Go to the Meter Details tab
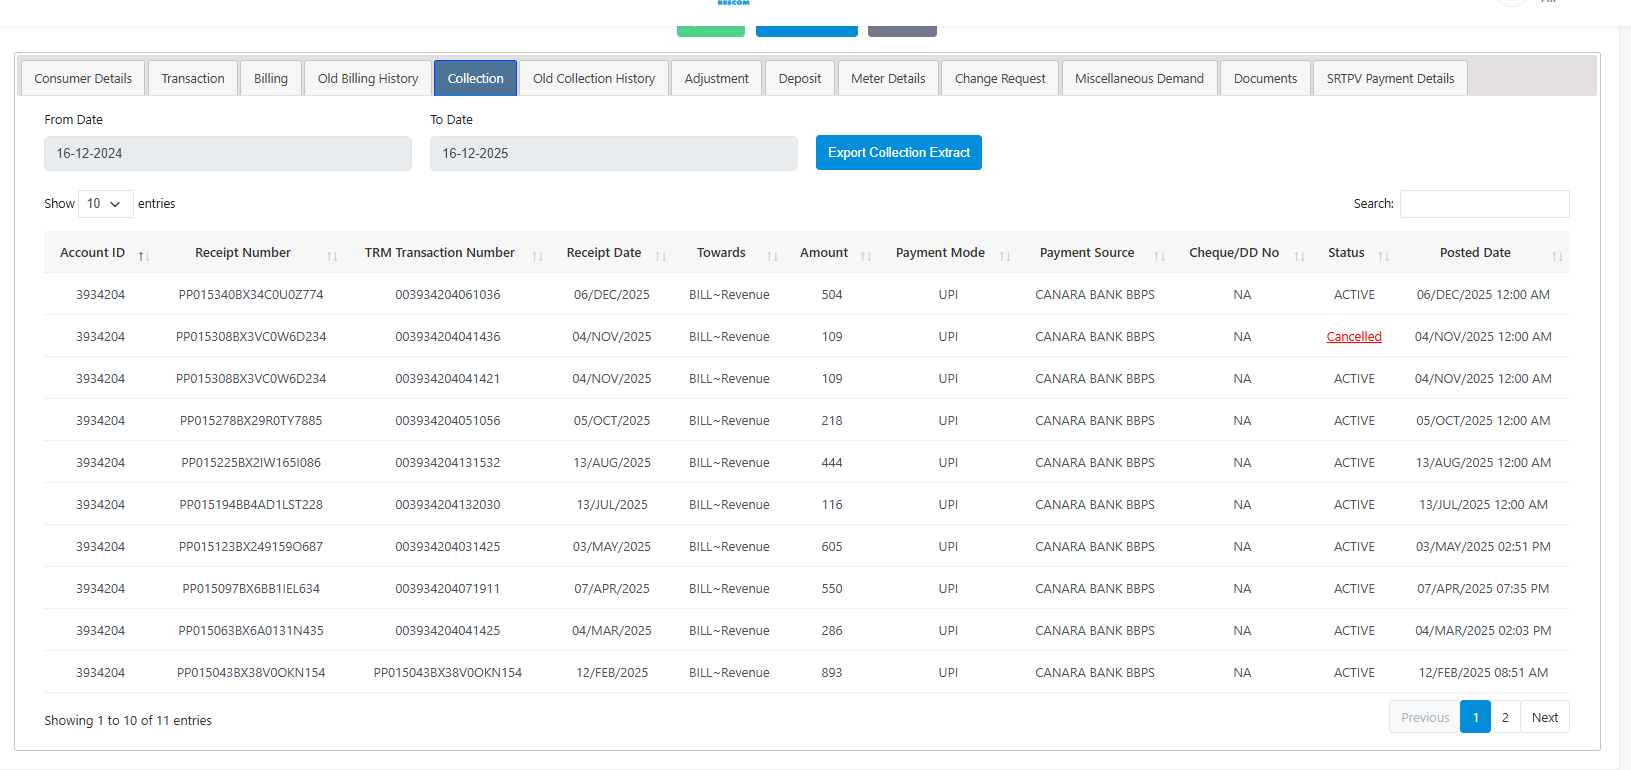The image size is (1631, 770). click(x=888, y=79)
